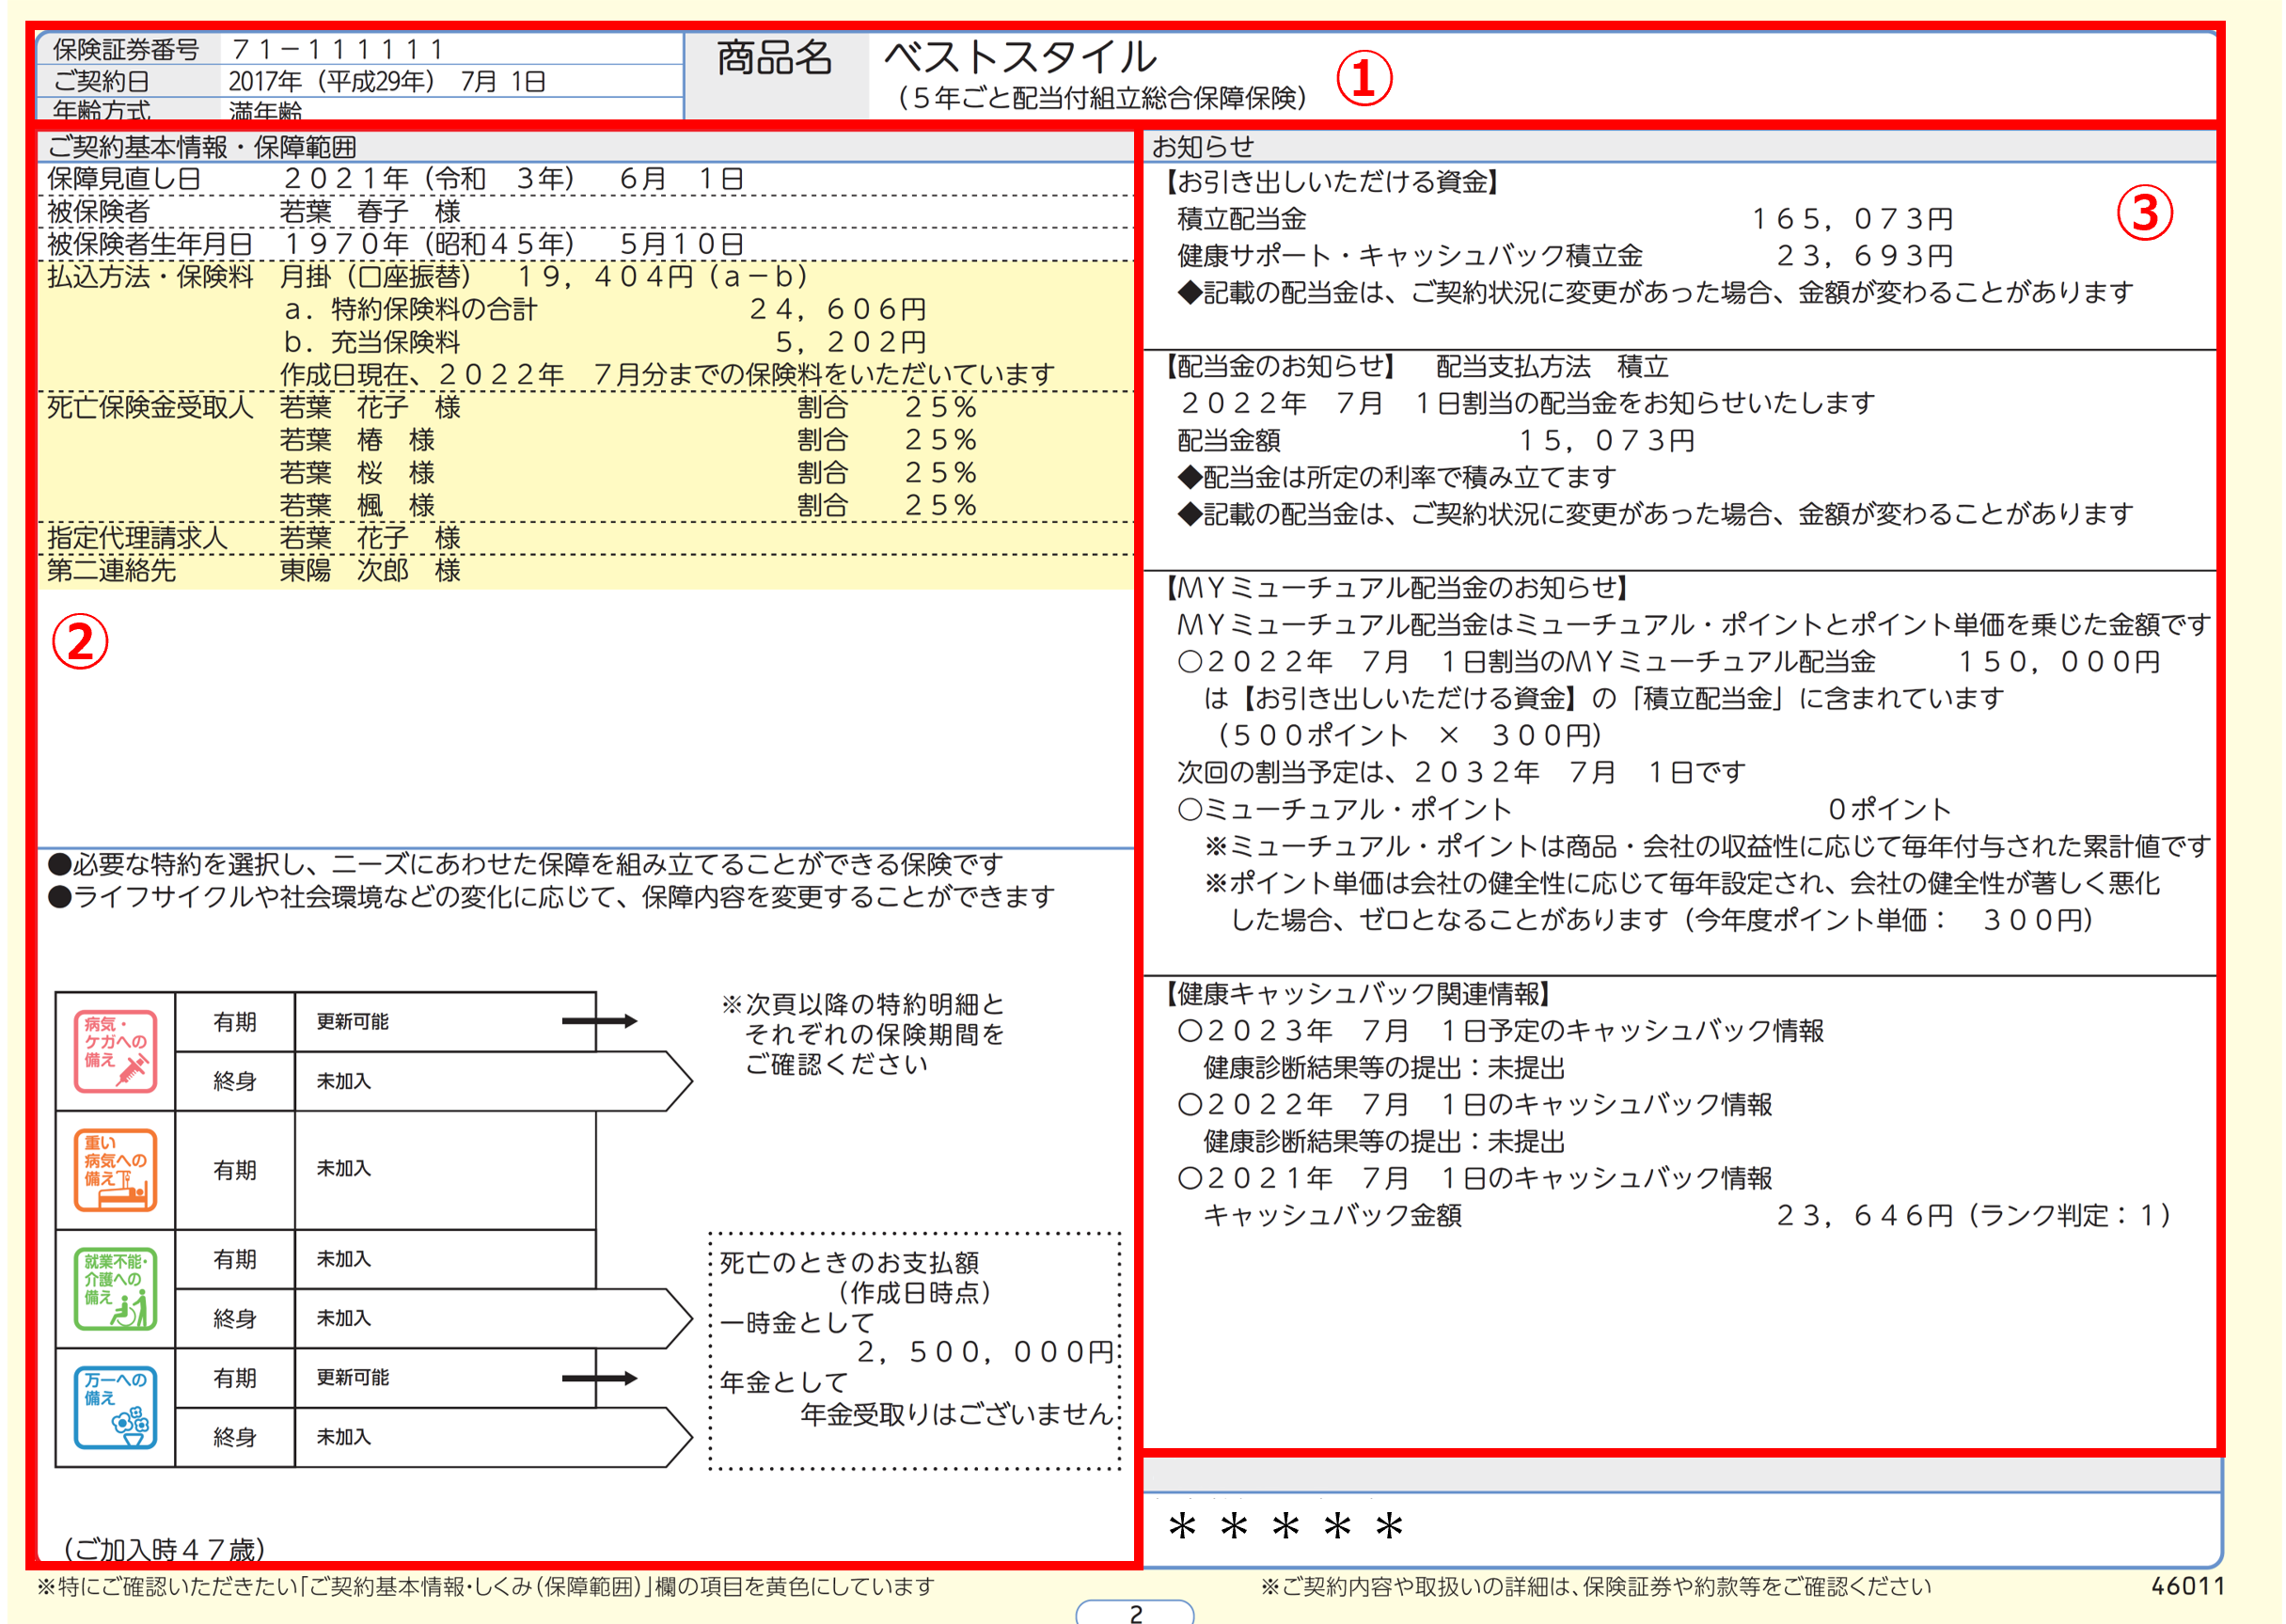Click the 年金受取りはございません text

957,1414
